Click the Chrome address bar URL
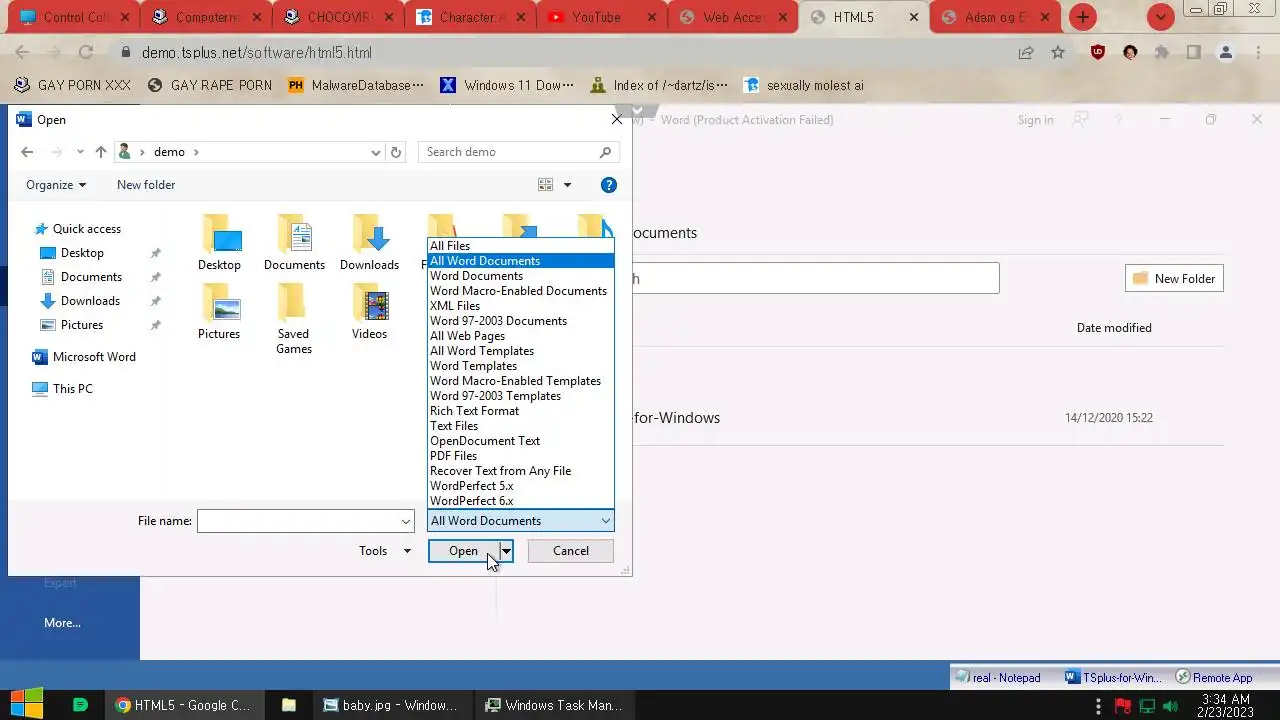This screenshot has height=720, width=1280. [257, 53]
